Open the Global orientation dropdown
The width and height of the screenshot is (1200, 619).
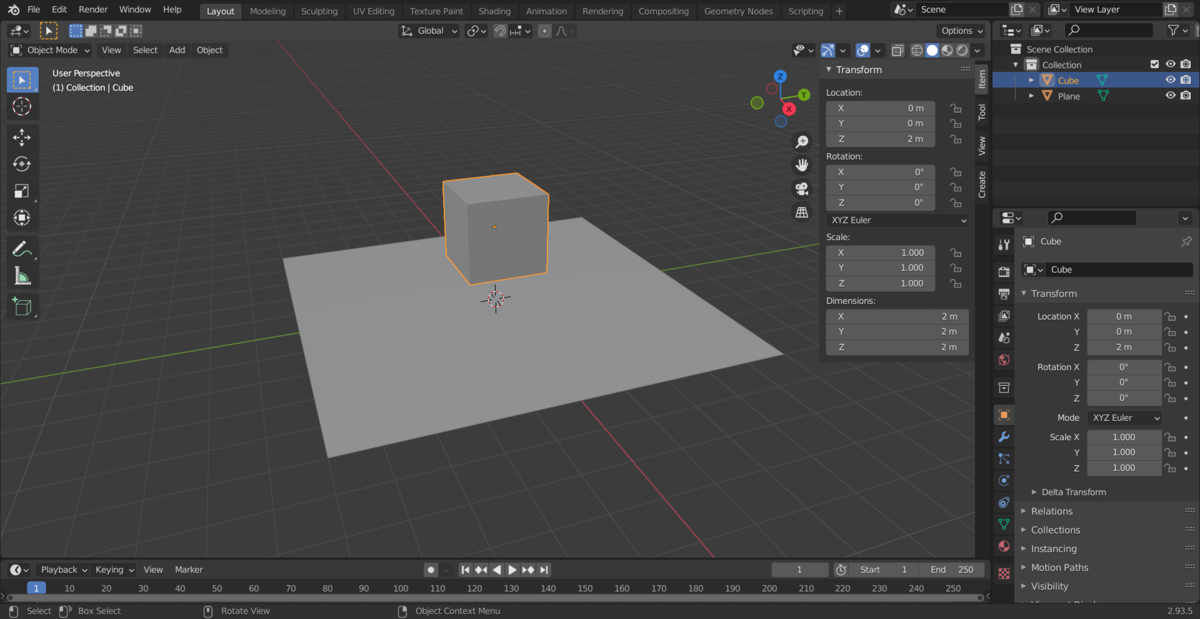429,31
